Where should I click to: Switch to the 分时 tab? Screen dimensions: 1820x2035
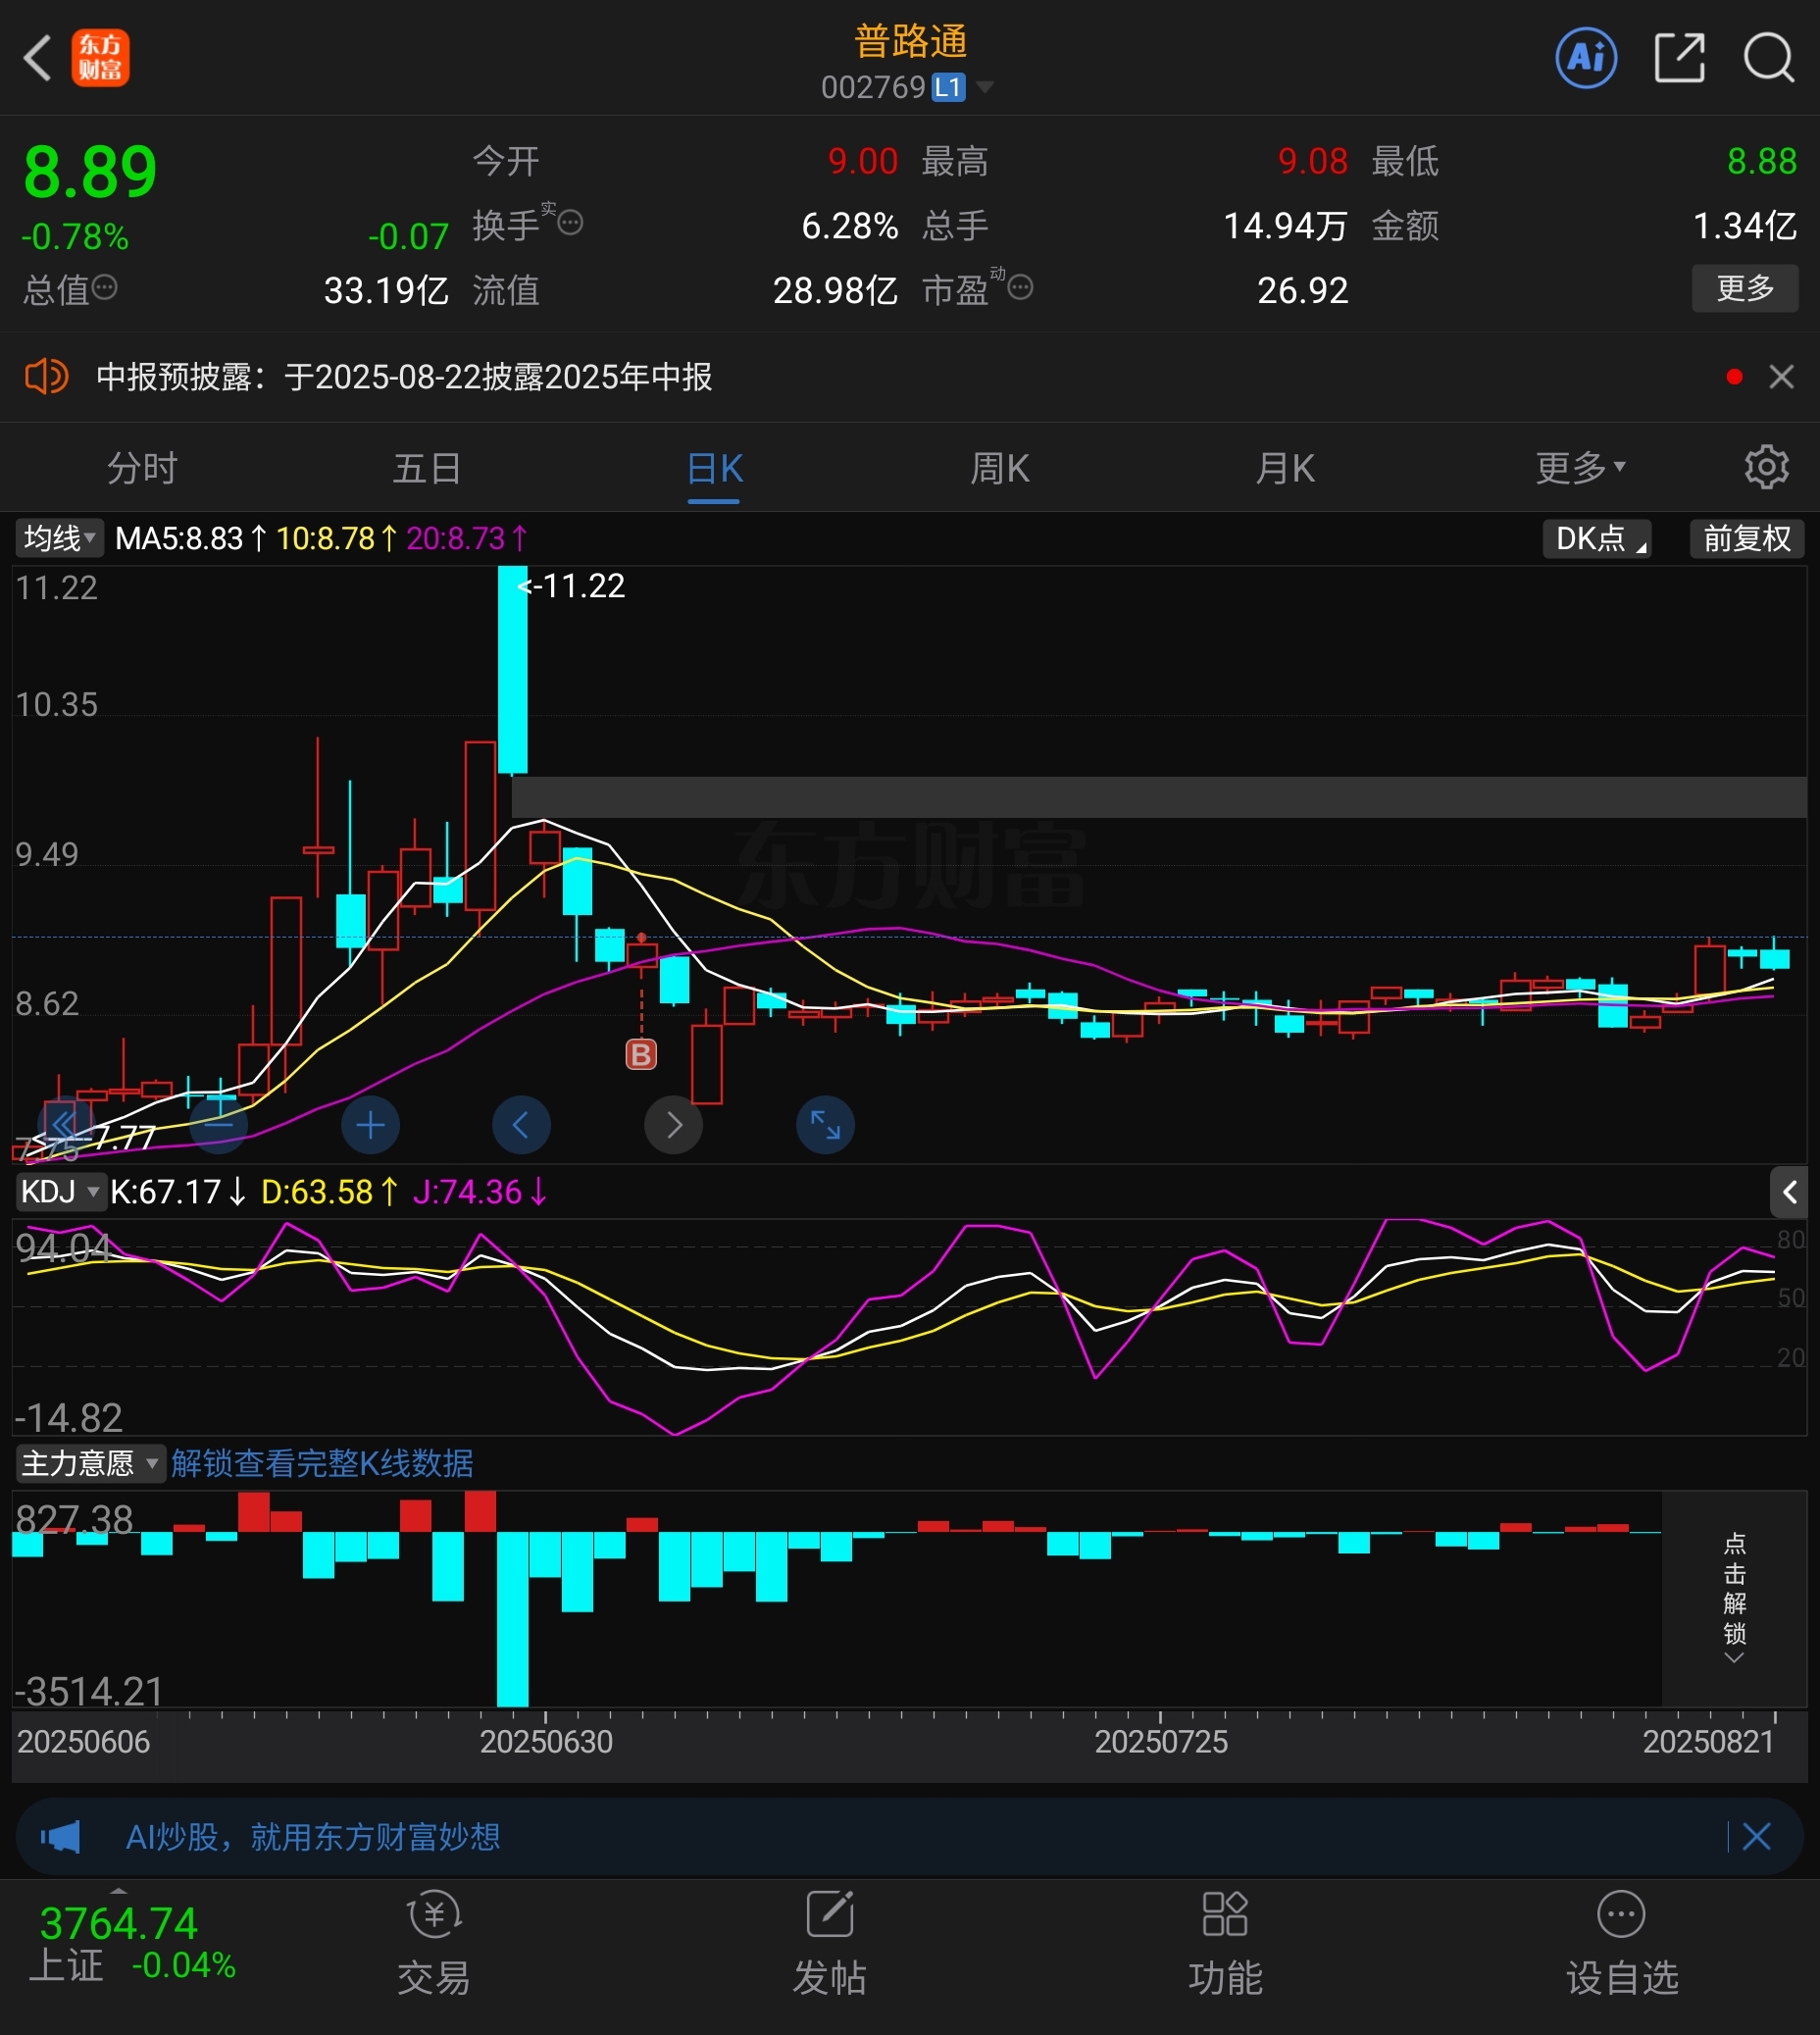coord(142,467)
